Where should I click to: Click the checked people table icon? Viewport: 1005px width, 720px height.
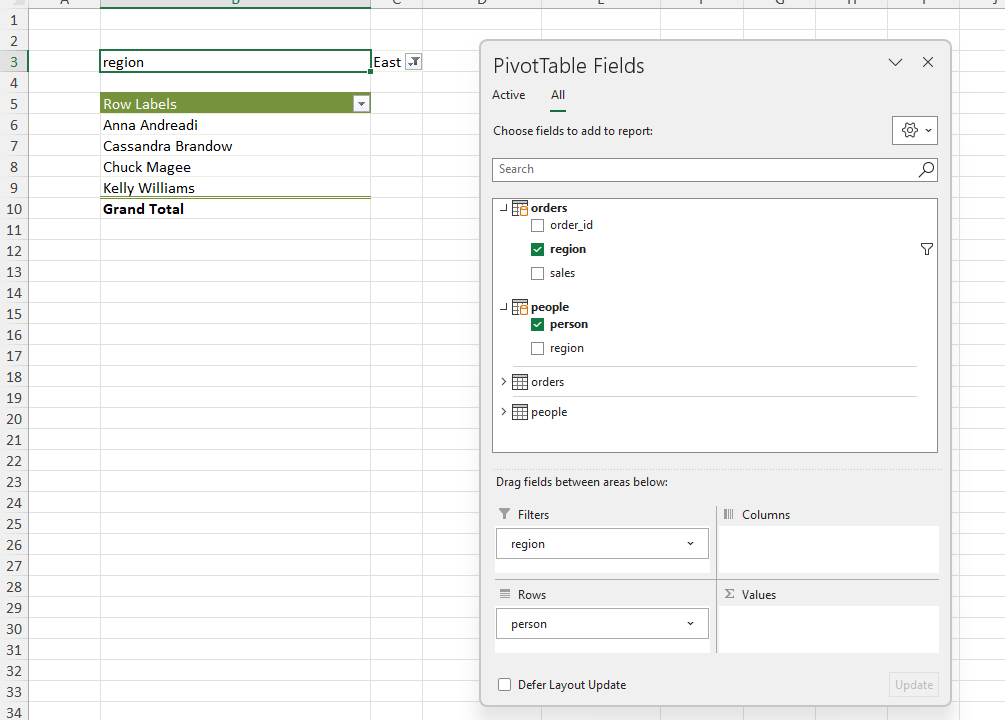coord(520,307)
